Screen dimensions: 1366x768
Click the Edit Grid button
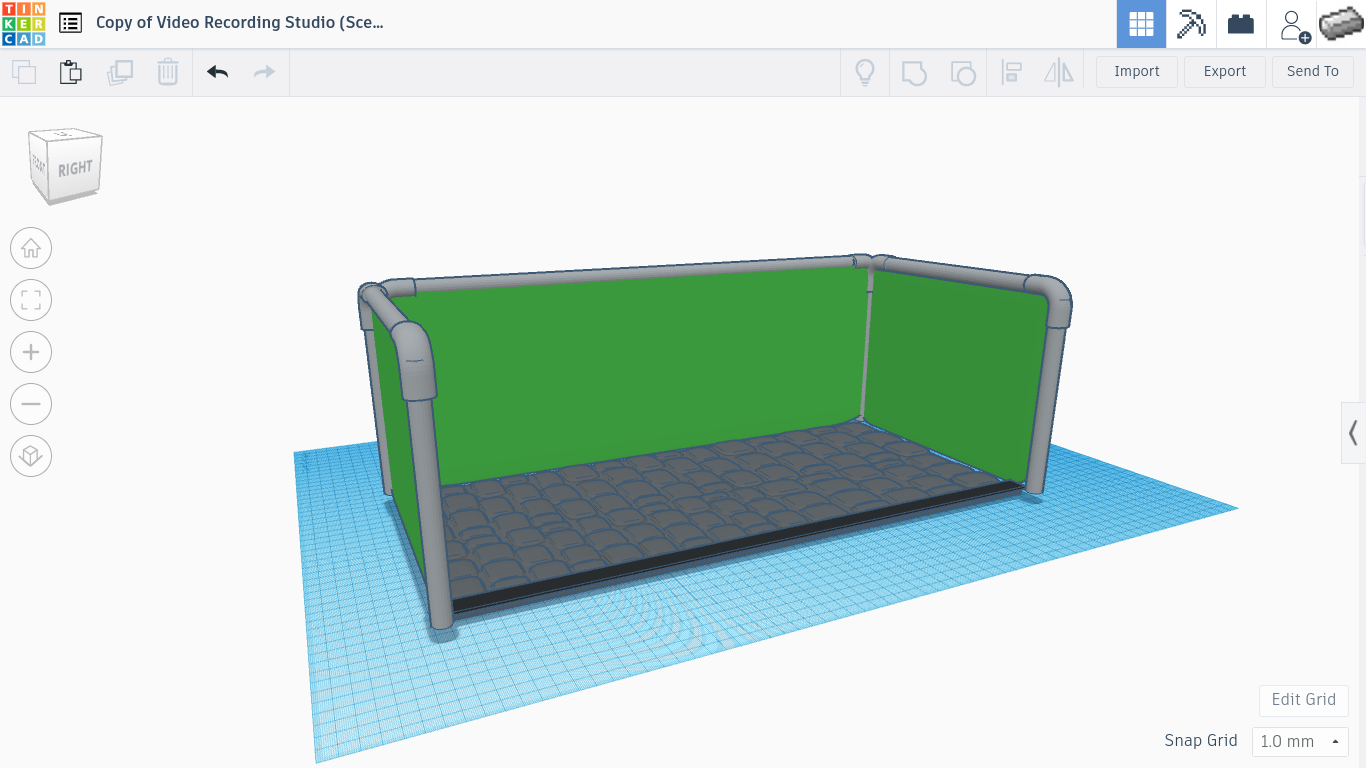pyautogui.click(x=1304, y=700)
